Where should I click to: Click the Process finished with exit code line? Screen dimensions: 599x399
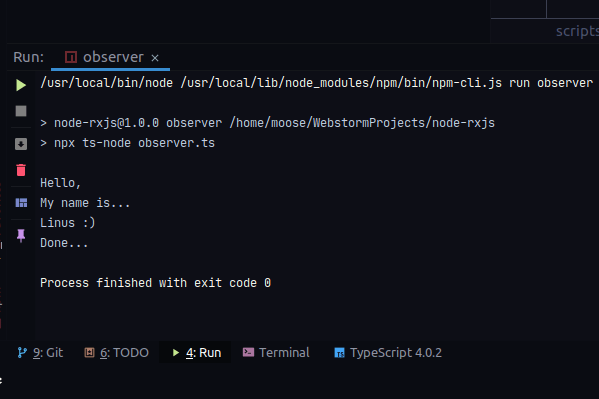pyautogui.click(x=155, y=283)
